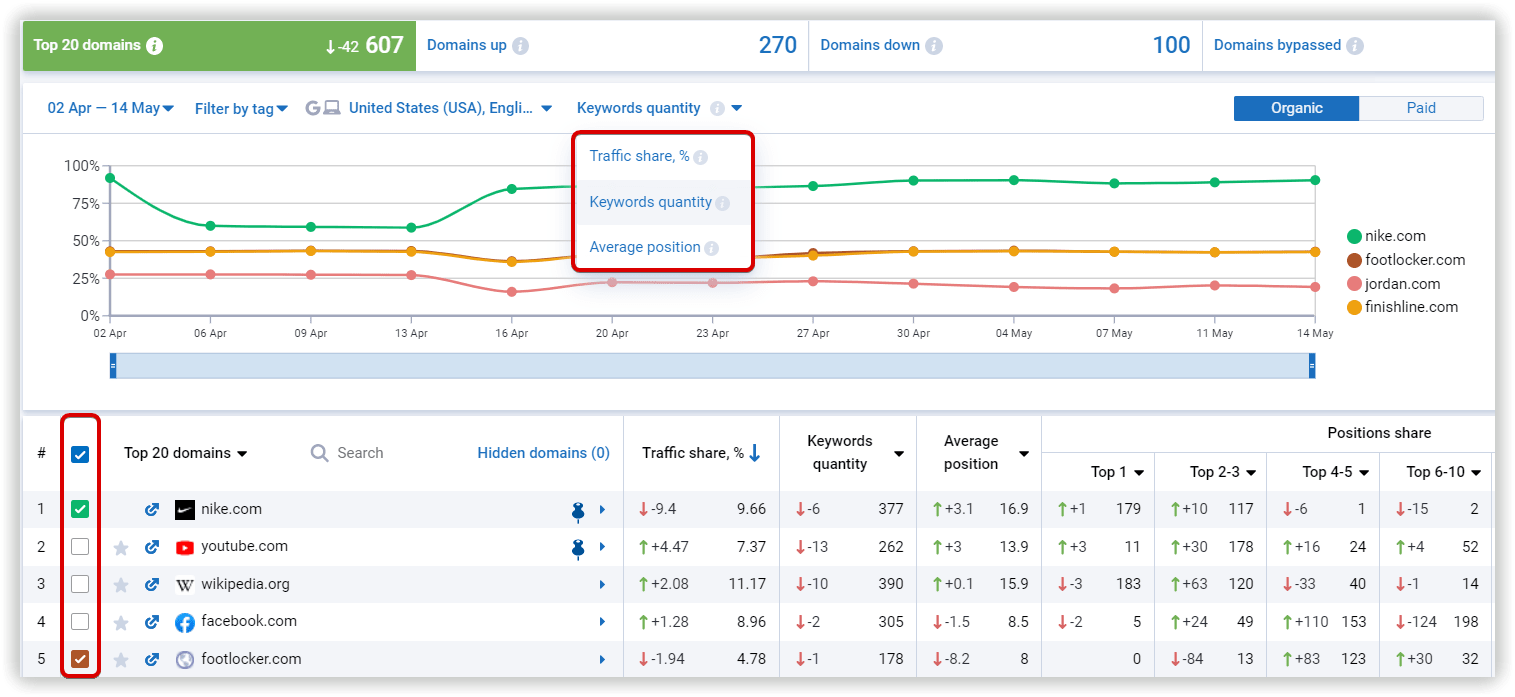Select Traffic share, % from the menu
This screenshot has height=697, width=1515.
coord(639,156)
